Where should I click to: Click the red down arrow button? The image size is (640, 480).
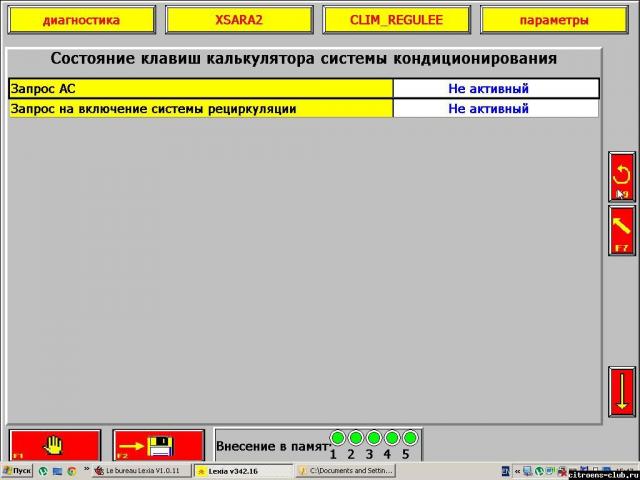[x=622, y=391]
